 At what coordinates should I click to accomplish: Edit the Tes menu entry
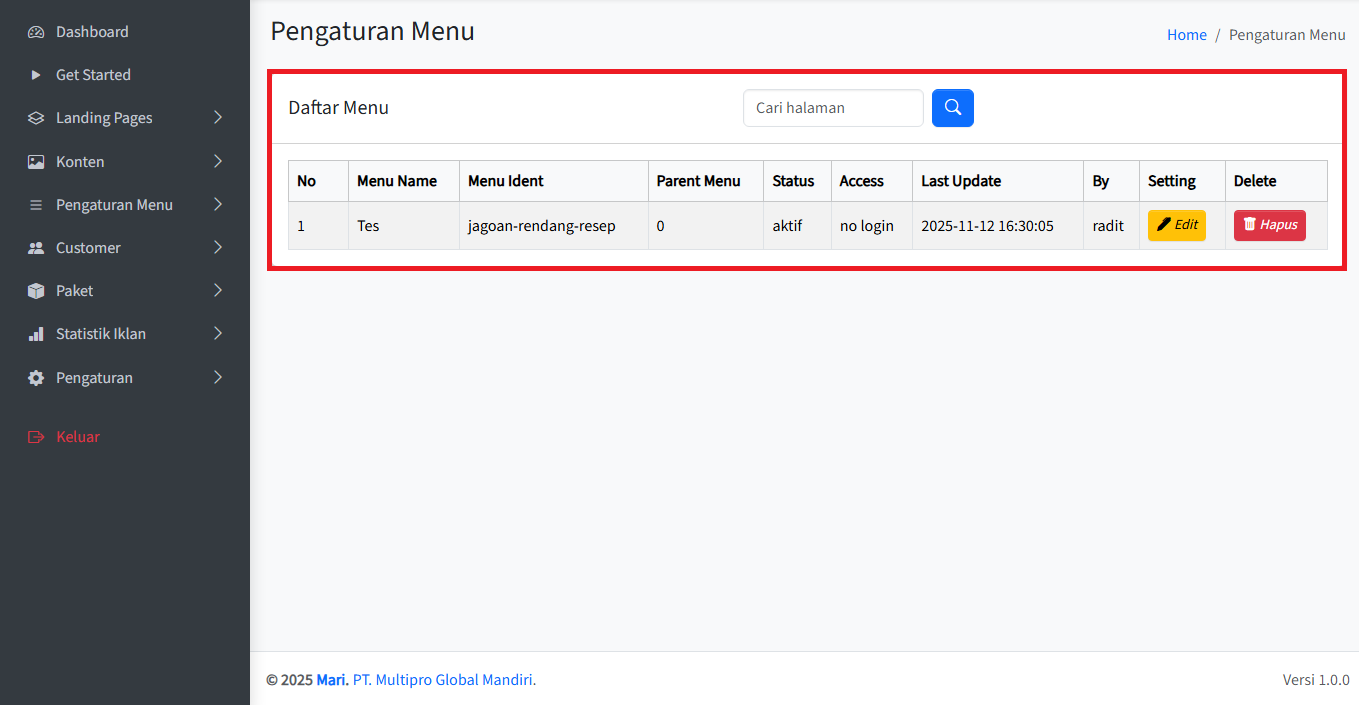[x=1176, y=225]
